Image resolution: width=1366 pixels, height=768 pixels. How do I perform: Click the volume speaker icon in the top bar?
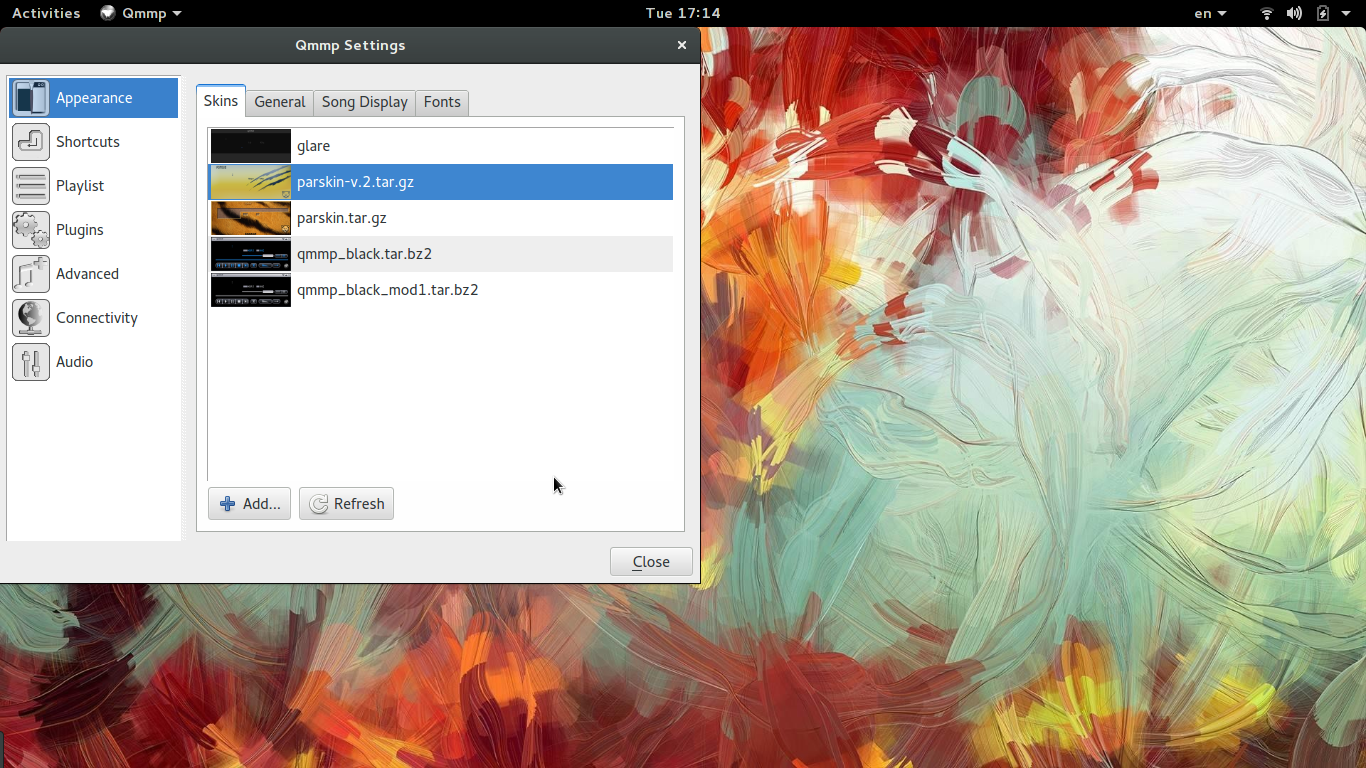[1294, 13]
